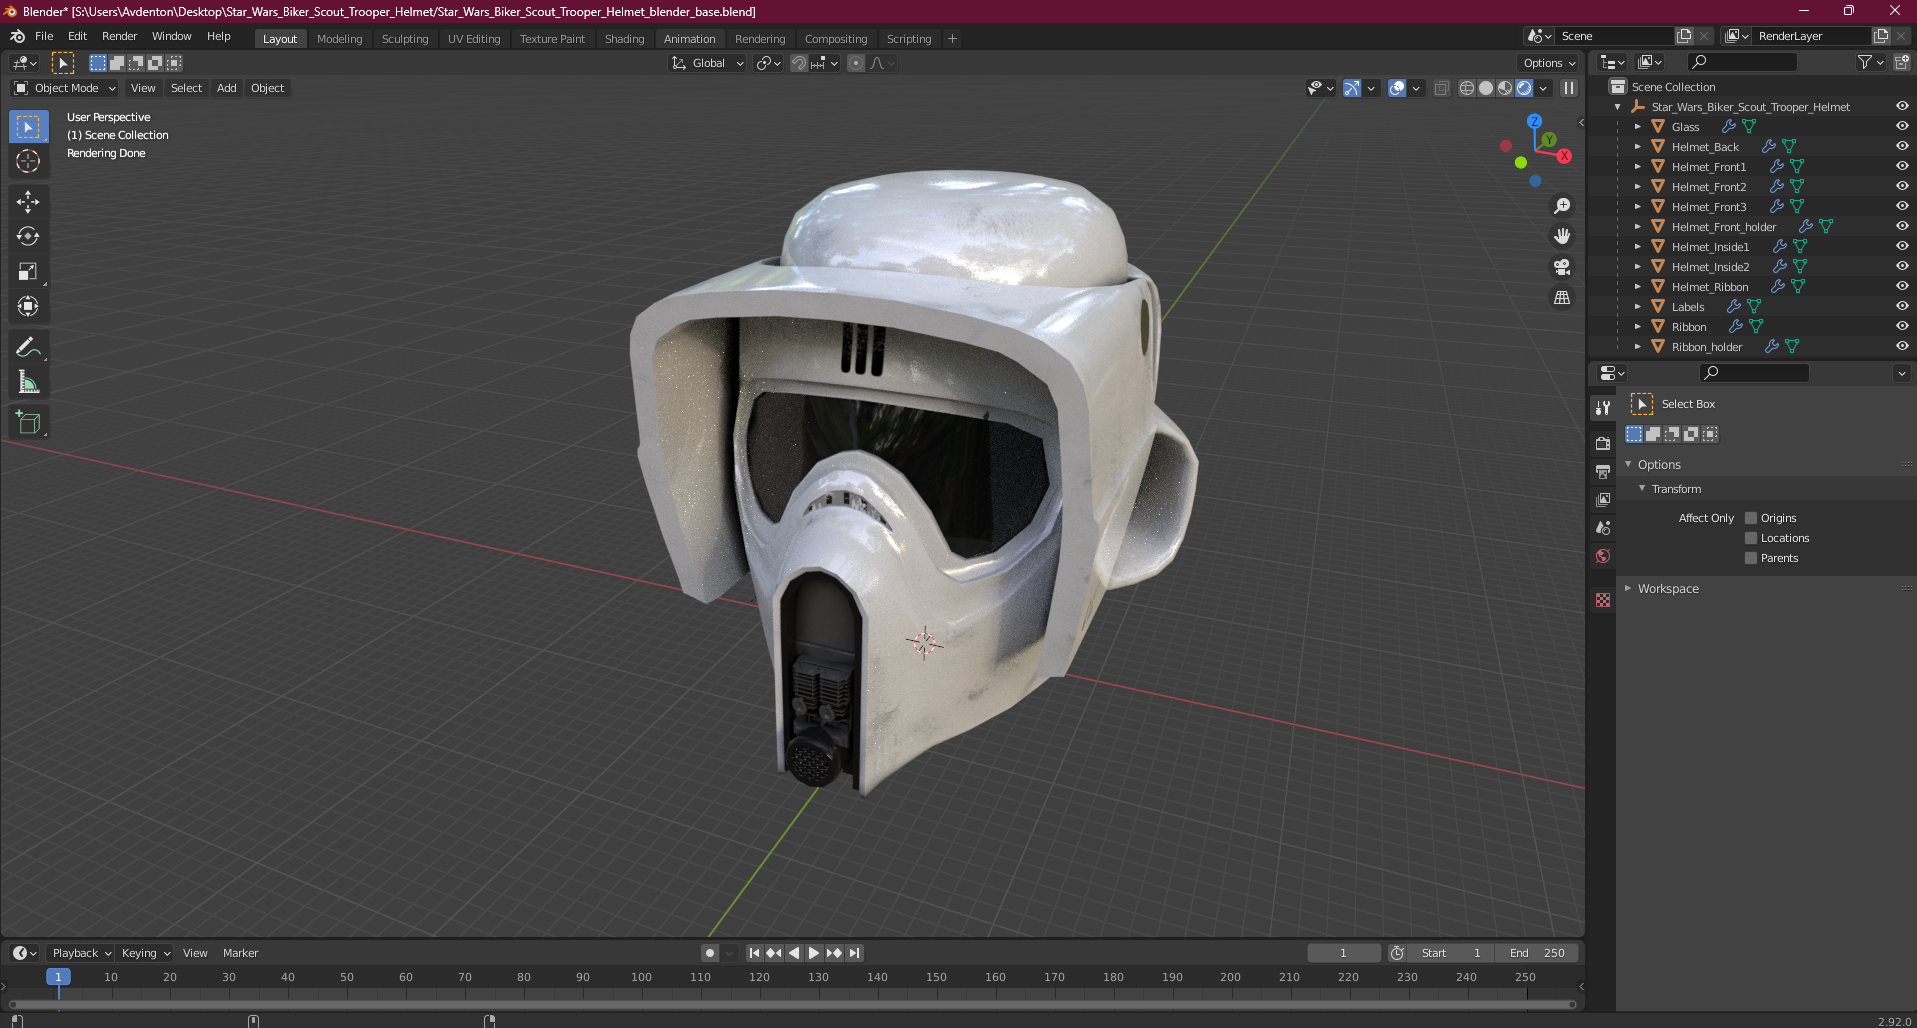Screen dimensions: 1917x1028
Task: Open the Object Mode dropdown
Action: point(65,88)
